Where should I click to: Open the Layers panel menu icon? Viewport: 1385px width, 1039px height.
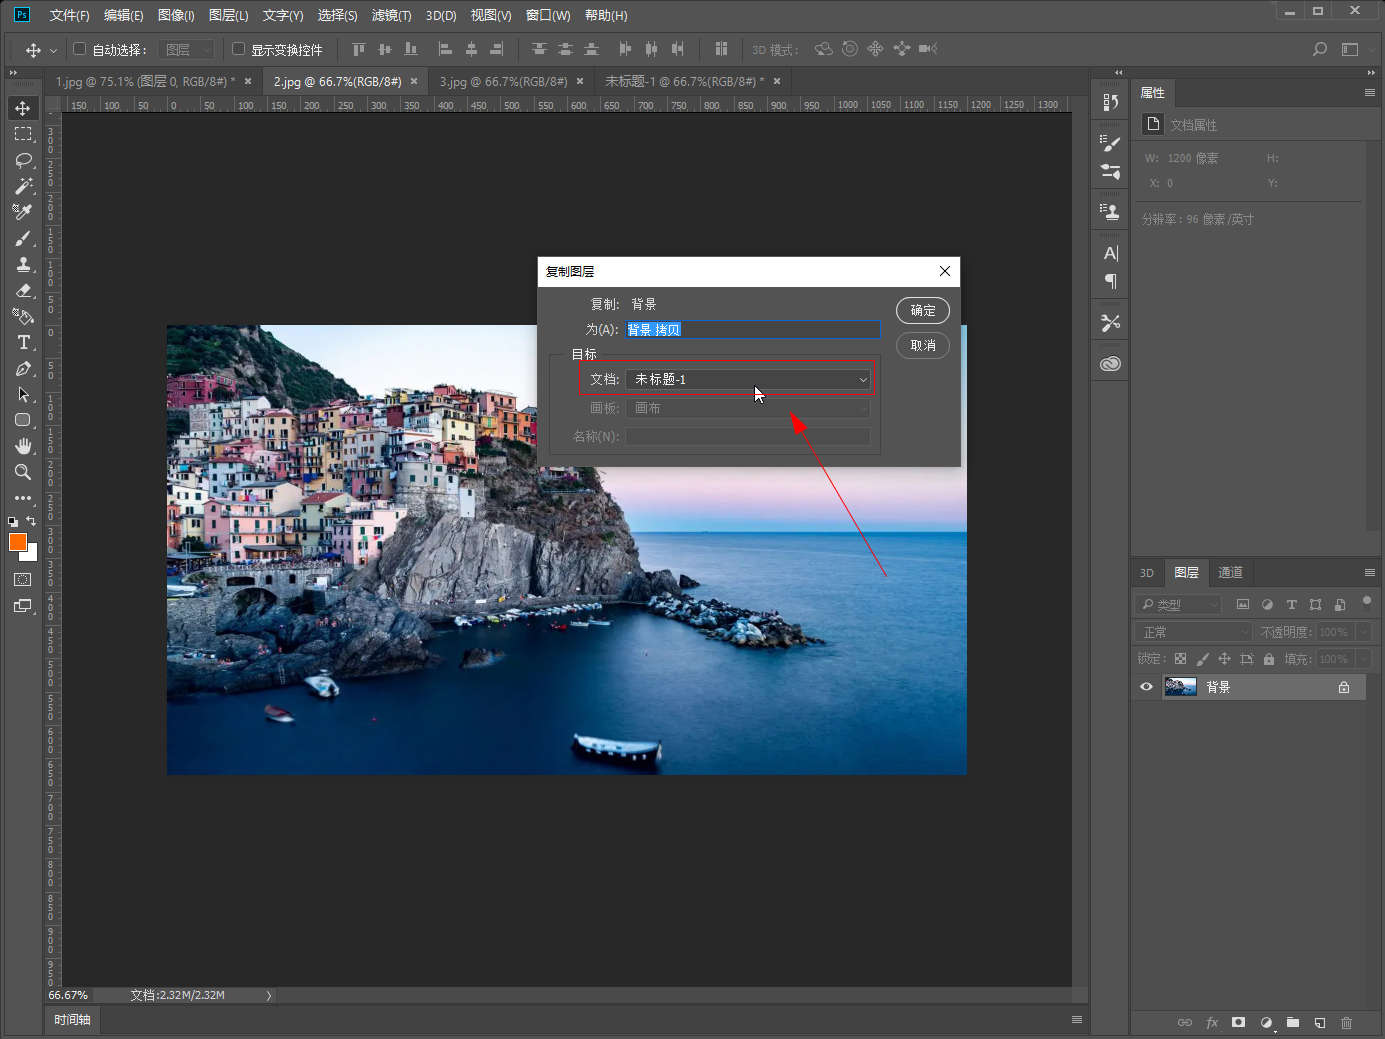(1369, 573)
